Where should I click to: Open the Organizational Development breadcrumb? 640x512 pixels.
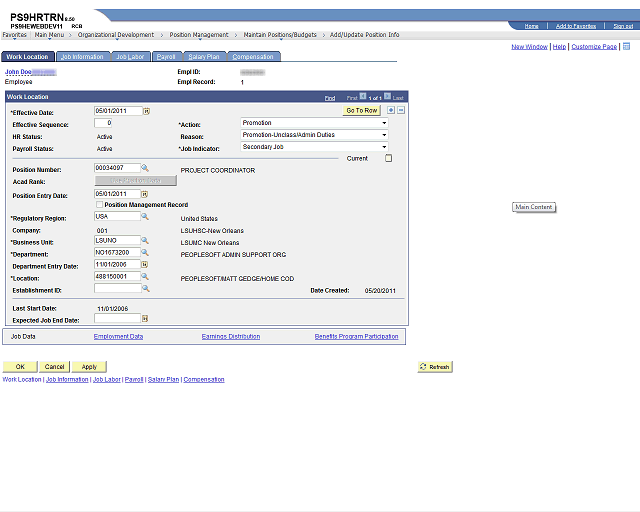click(x=116, y=35)
